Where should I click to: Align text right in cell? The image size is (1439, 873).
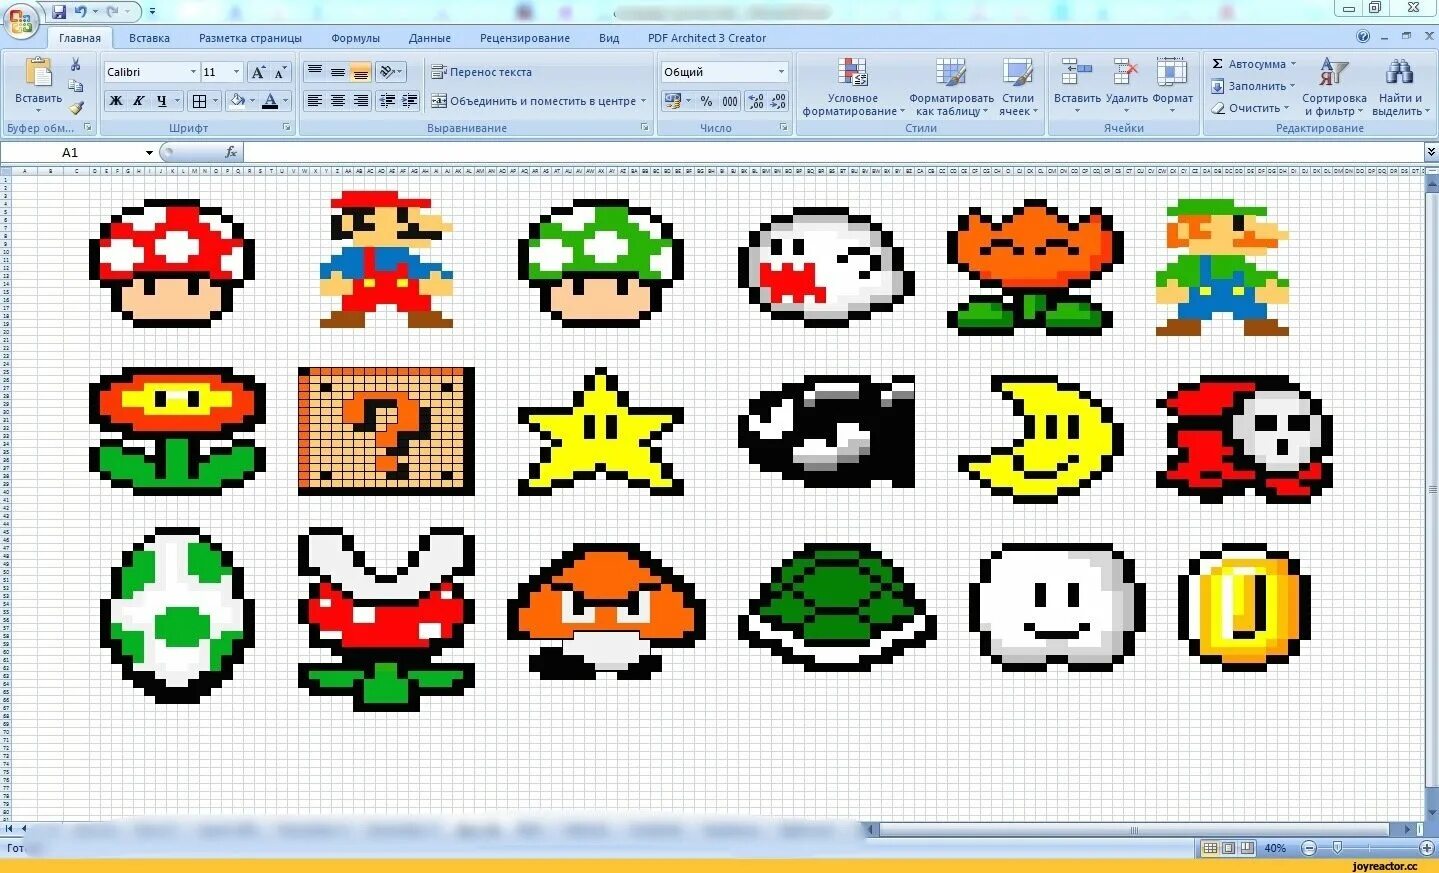[361, 101]
